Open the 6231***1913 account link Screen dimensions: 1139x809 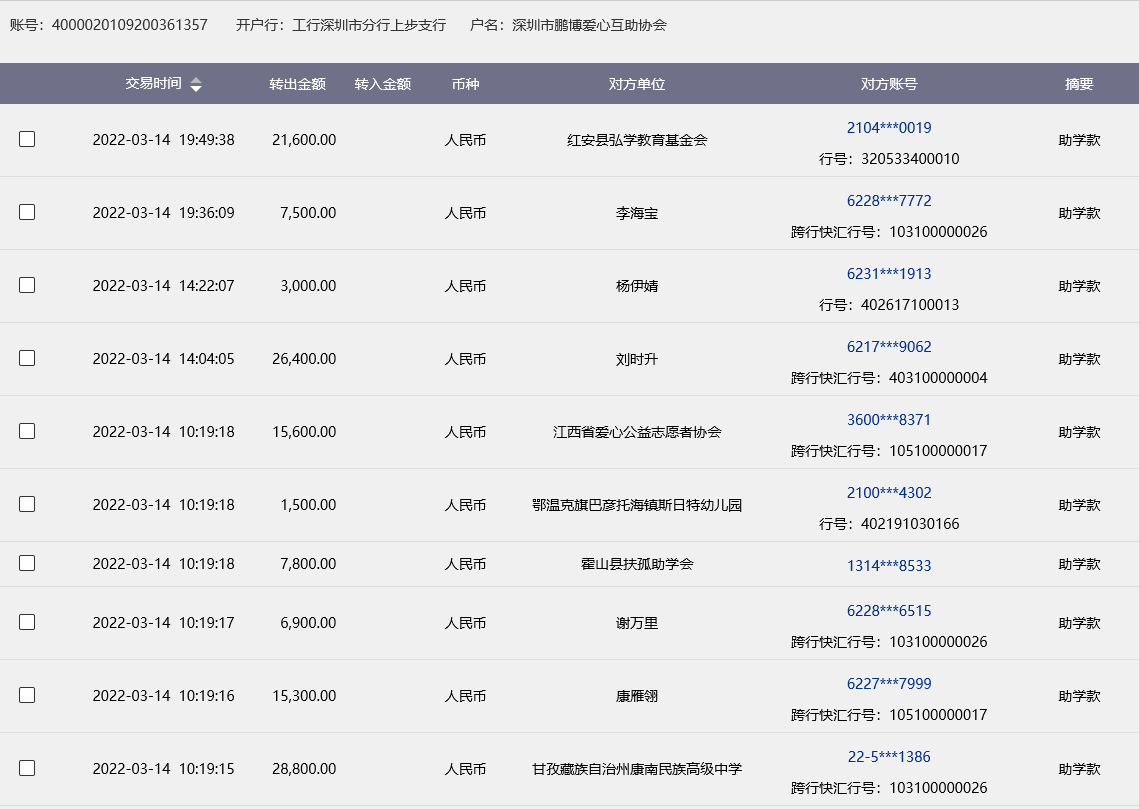(889, 274)
